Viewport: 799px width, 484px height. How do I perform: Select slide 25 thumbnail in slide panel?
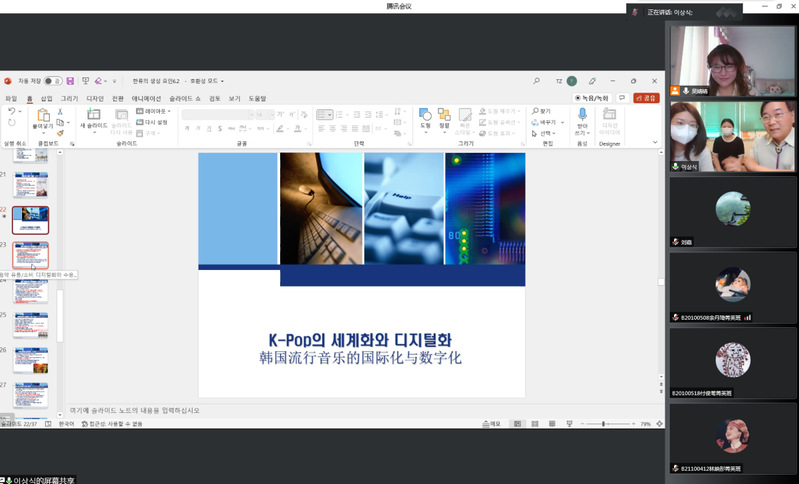coord(30,324)
